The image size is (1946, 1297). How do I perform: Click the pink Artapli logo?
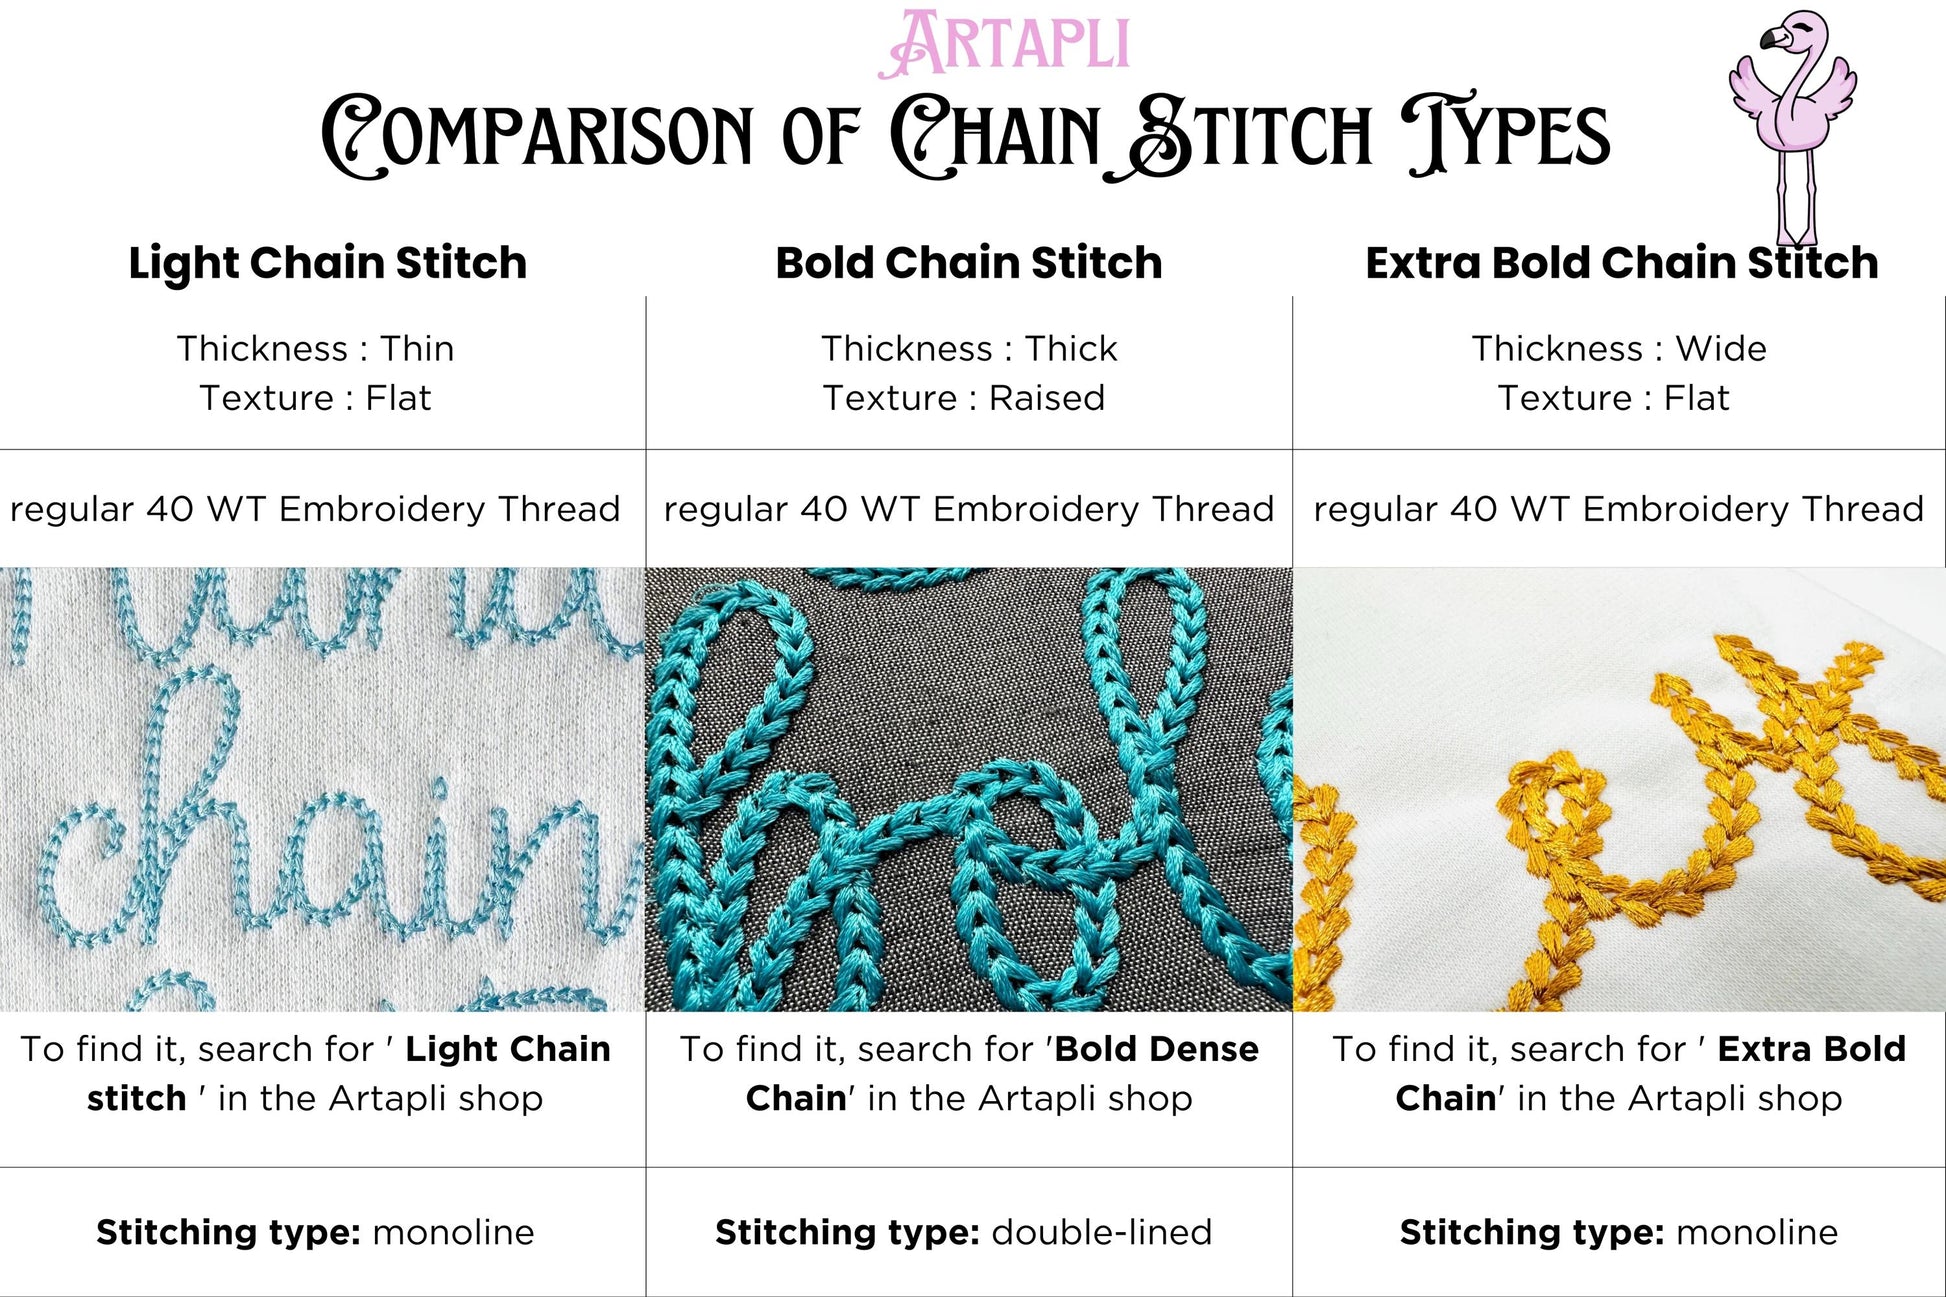pos(1005,45)
